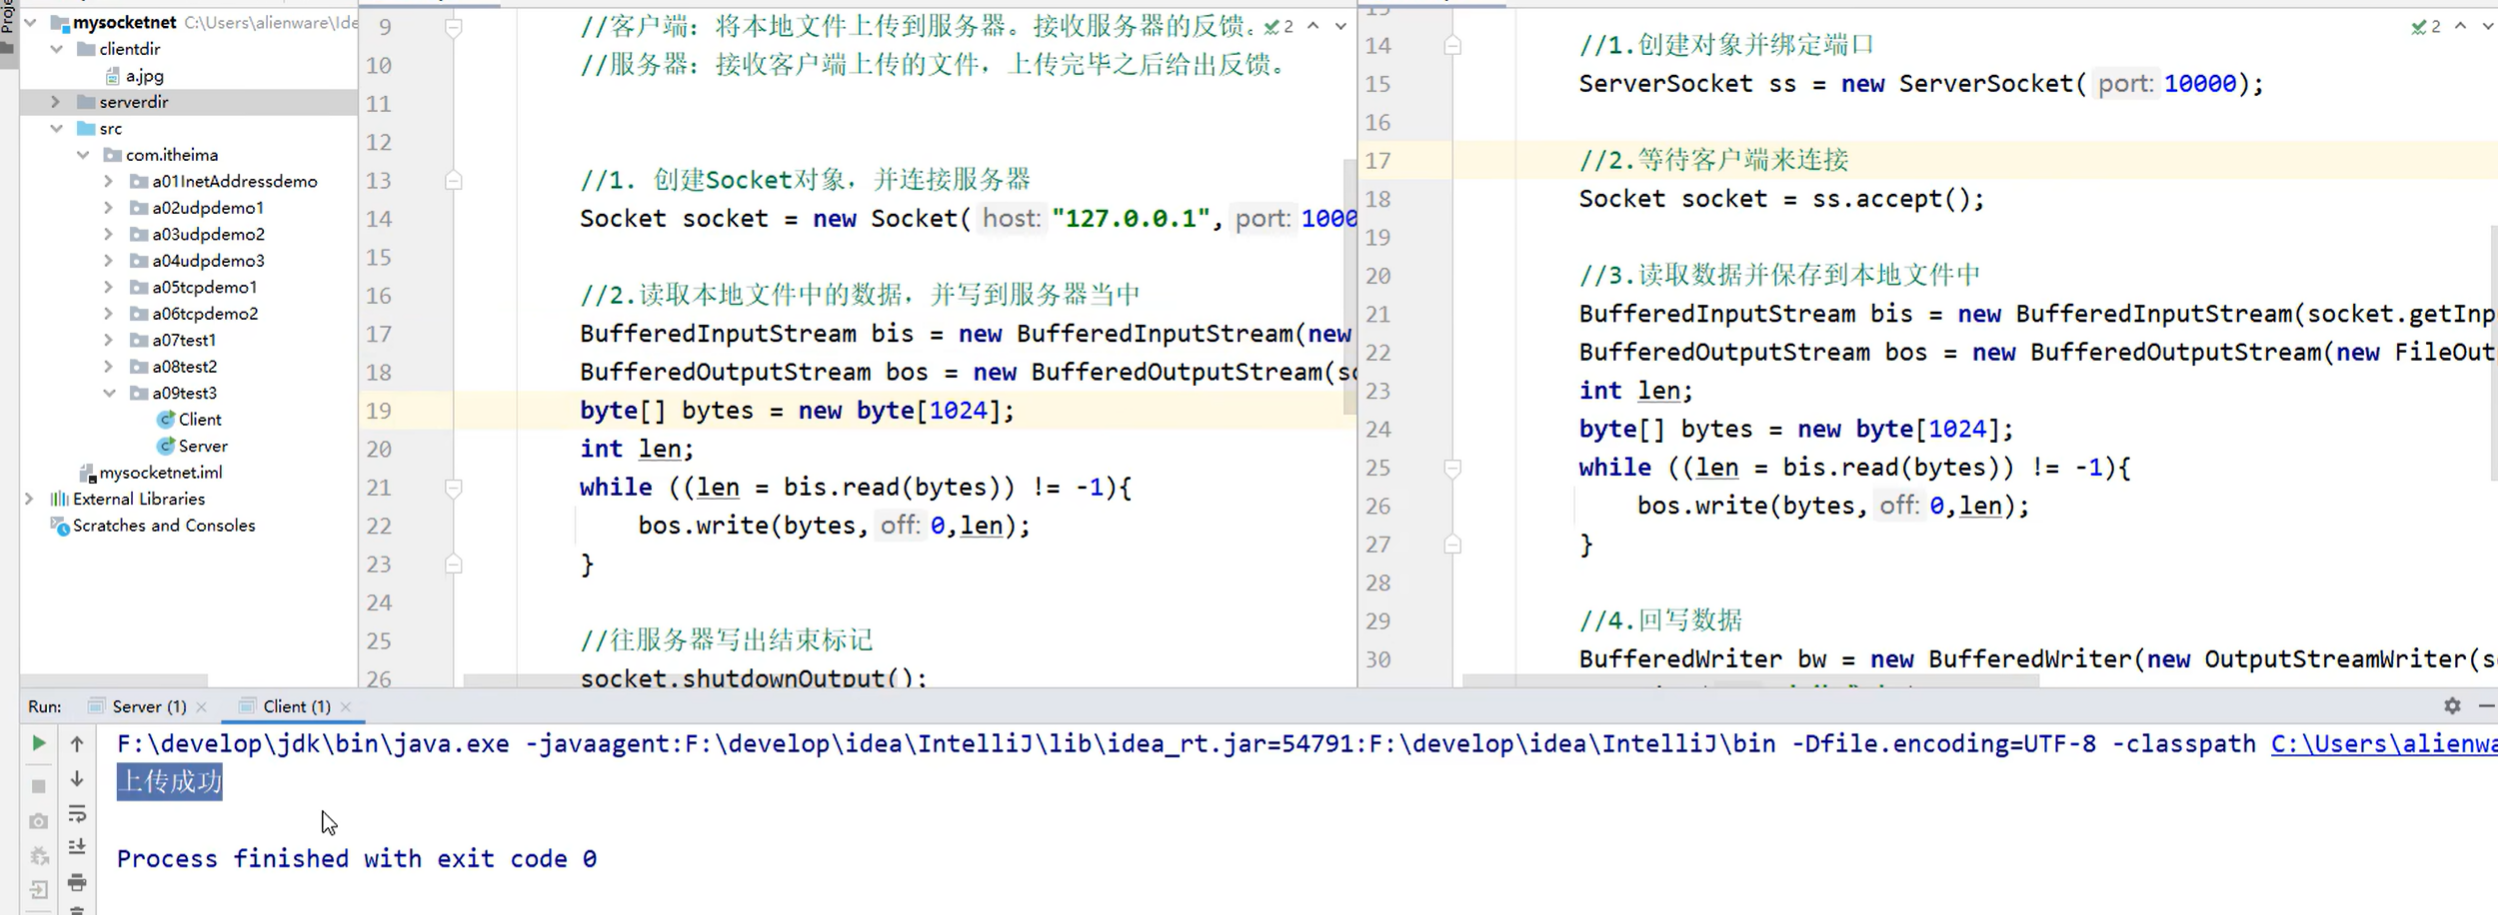Click the External Libraries bars icon
This screenshot has height=915, width=2498.
pyautogui.click(x=60, y=498)
